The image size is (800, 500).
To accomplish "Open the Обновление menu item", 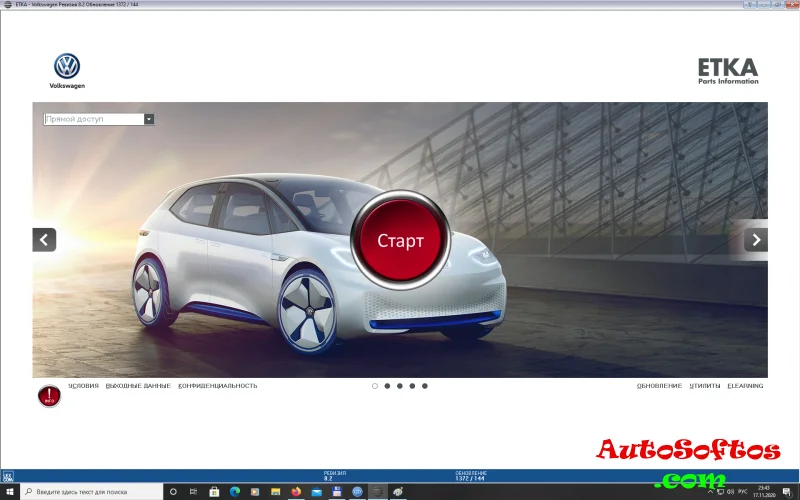I will point(659,386).
